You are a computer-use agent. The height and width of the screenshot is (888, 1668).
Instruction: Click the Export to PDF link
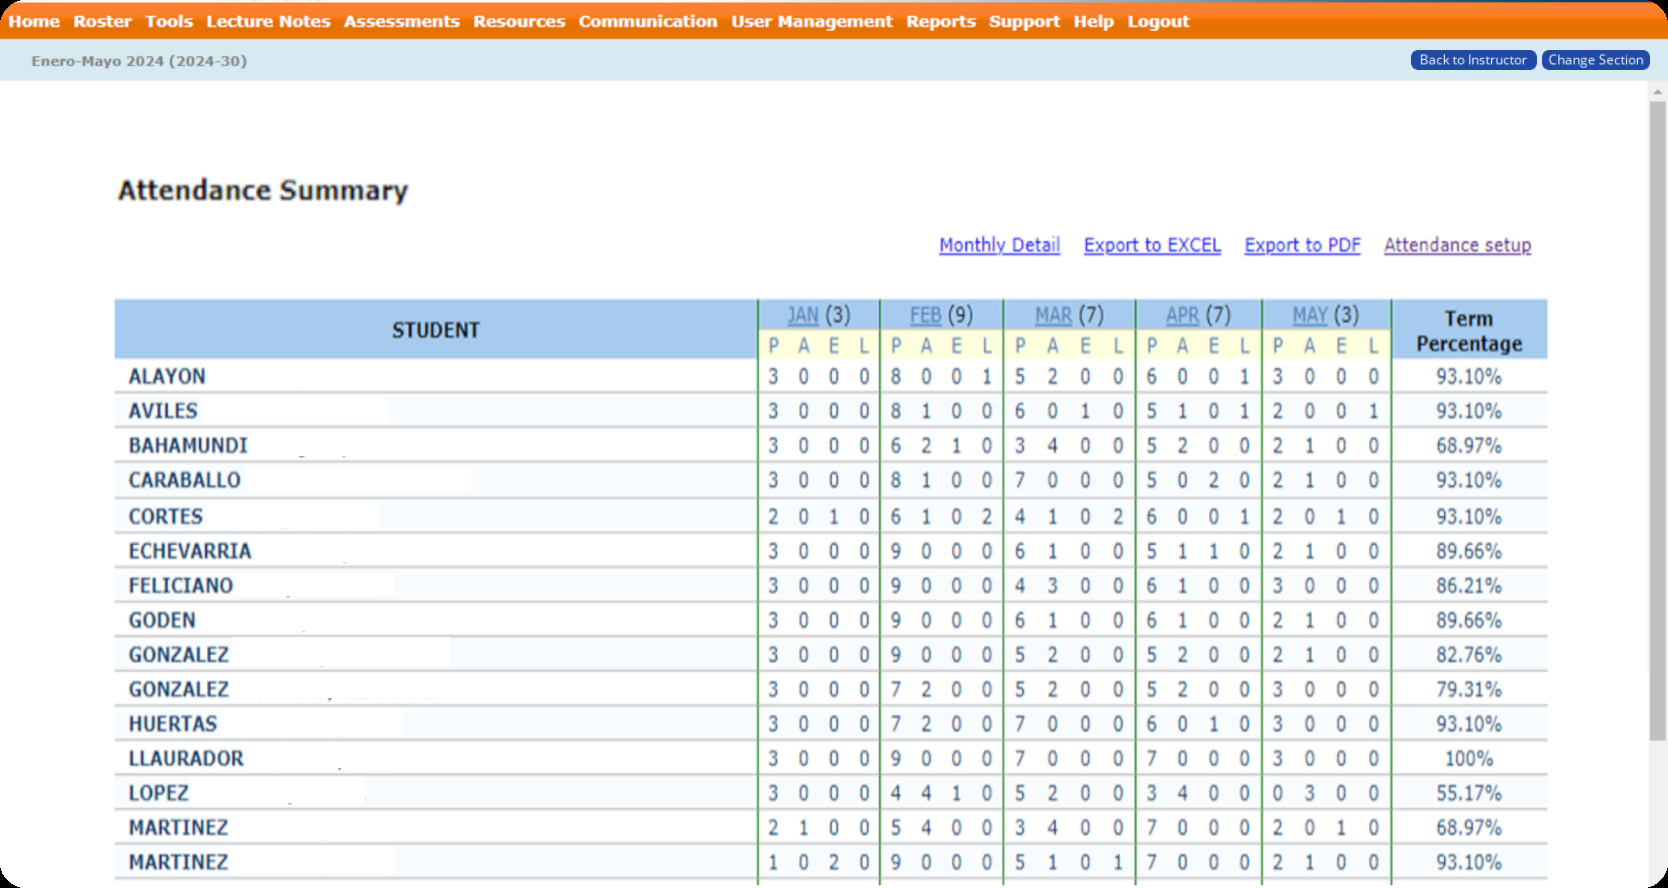(1302, 245)
